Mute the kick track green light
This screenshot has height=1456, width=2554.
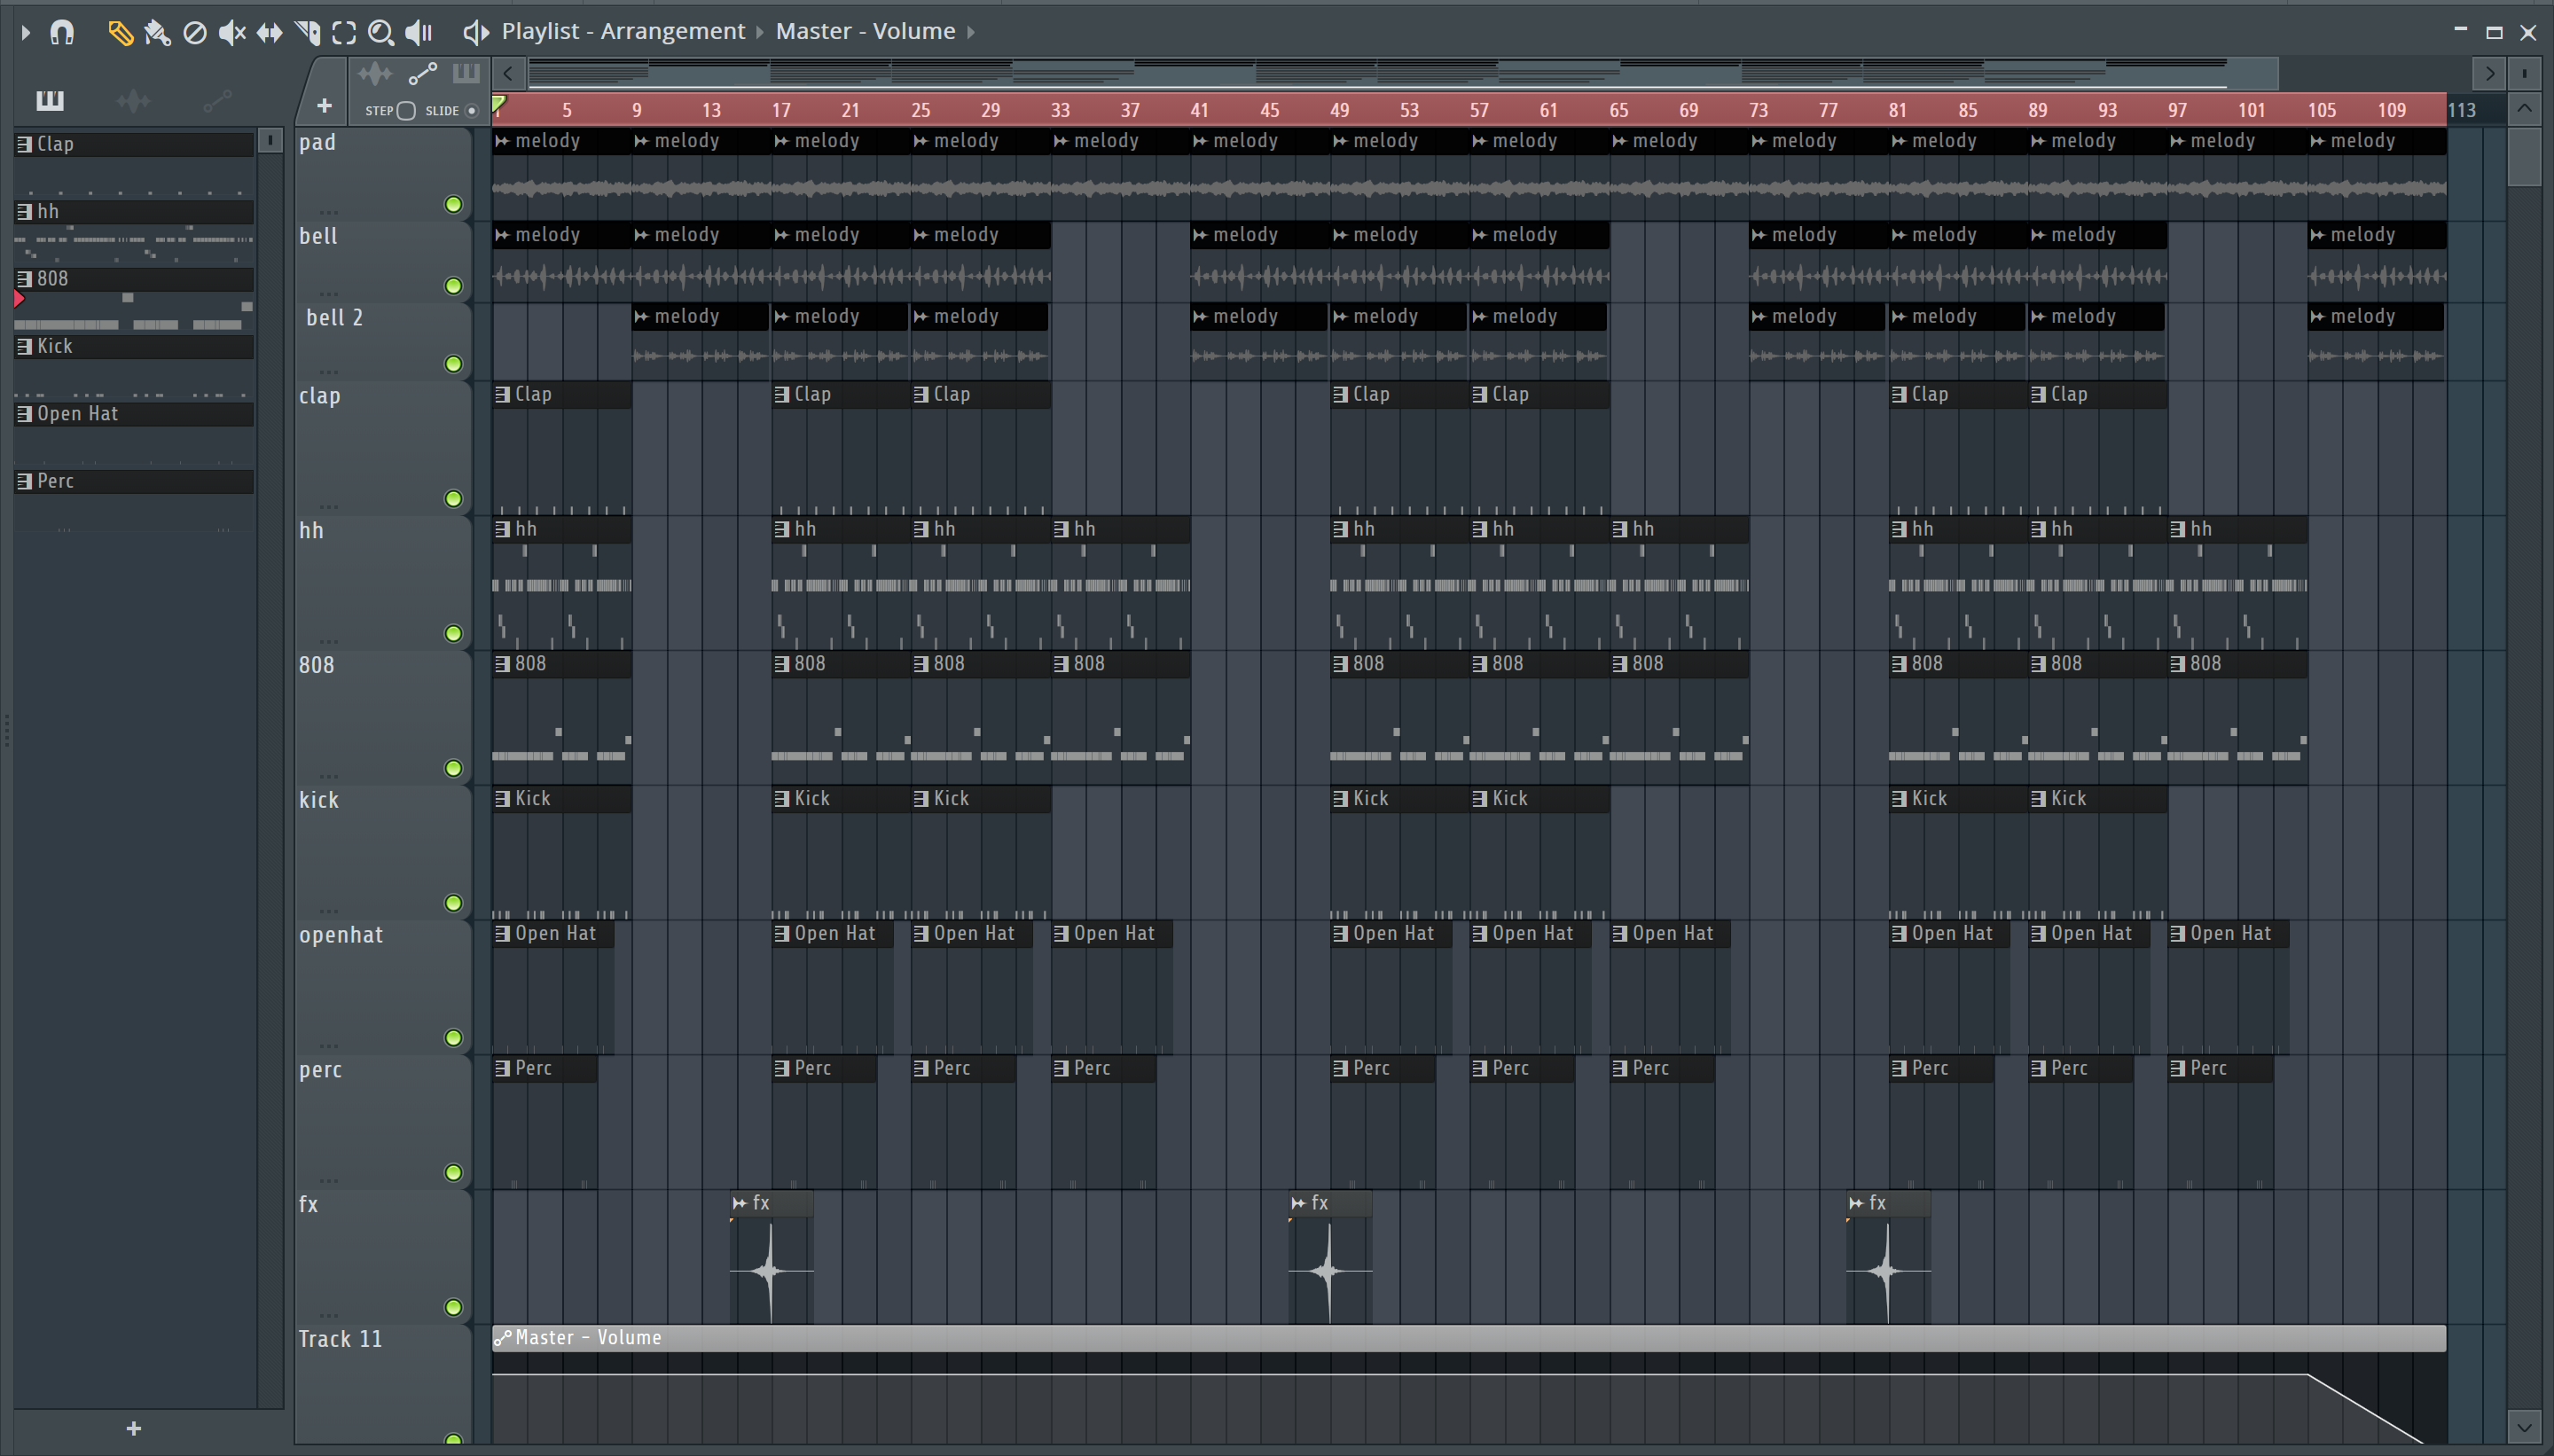coord(453,904)
